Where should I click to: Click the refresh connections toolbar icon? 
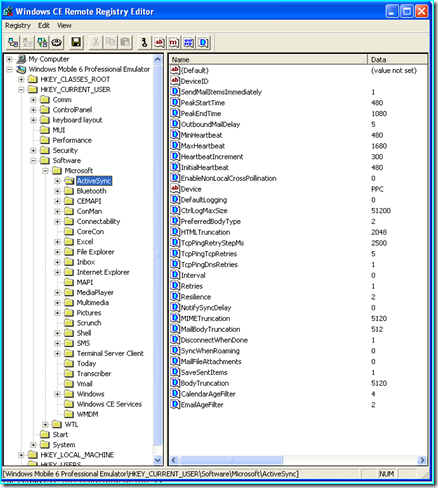(x=42, y=43)
